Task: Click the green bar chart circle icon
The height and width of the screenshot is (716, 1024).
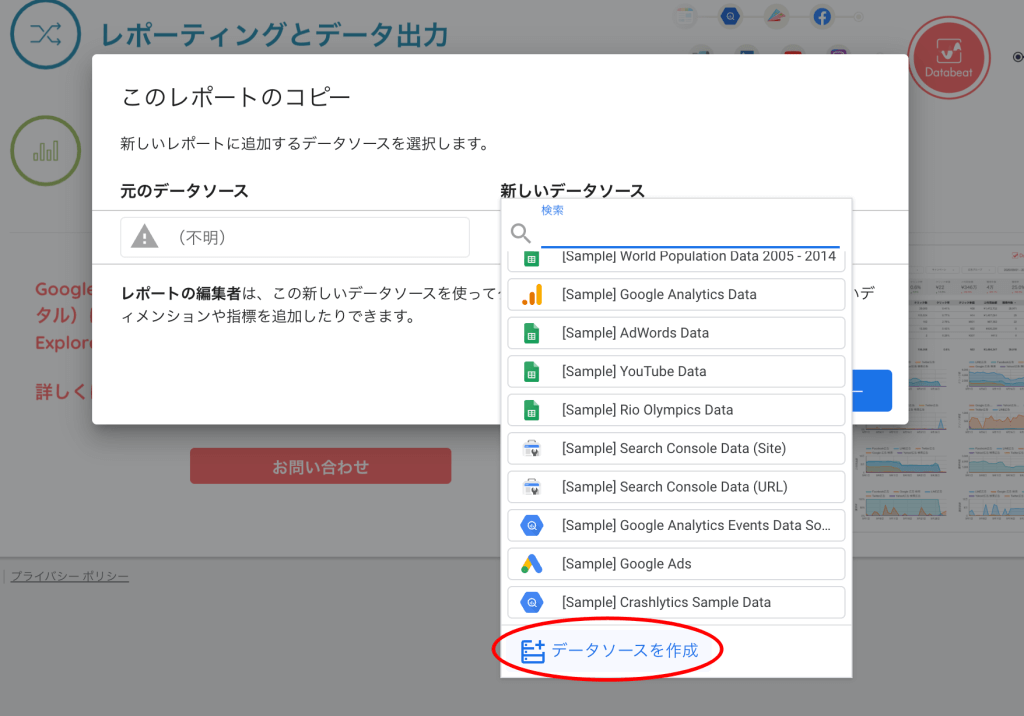Action: [x=46, y=151]
